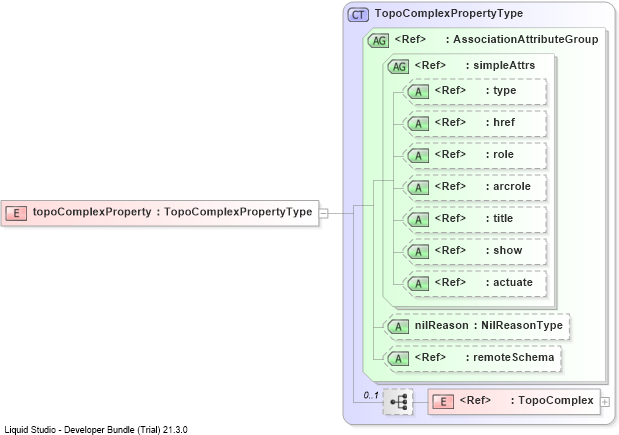The width and height of the screenshot is (619, 435).
Task: Select the nilReason : NilReasonType label
Action: (x=489, y=325)
